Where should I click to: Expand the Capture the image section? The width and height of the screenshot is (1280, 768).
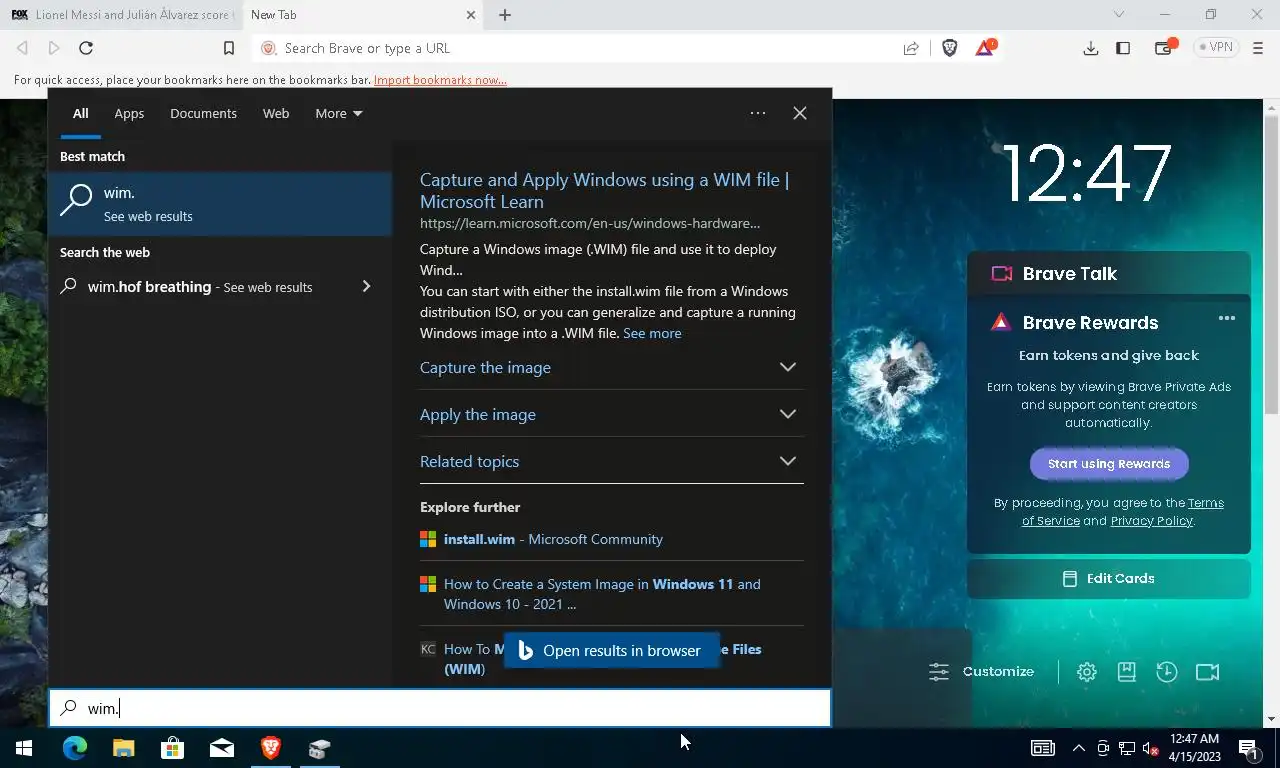coord(611,367)
